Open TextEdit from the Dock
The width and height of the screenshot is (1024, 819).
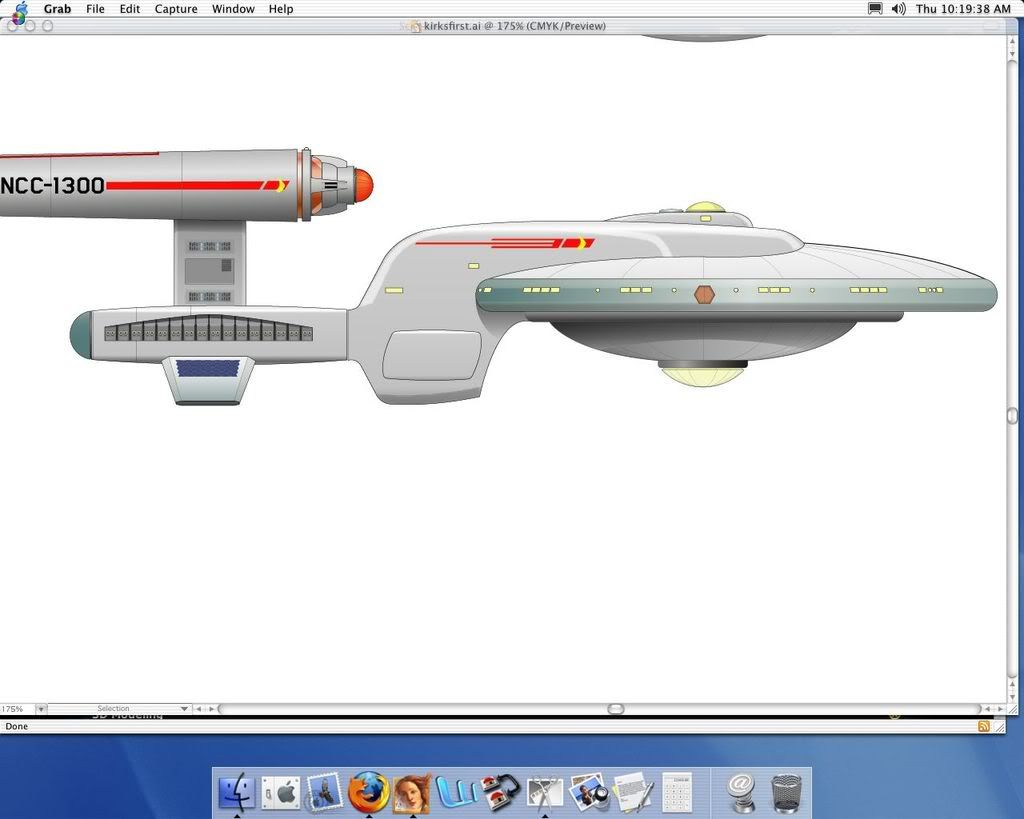[632, 792]
